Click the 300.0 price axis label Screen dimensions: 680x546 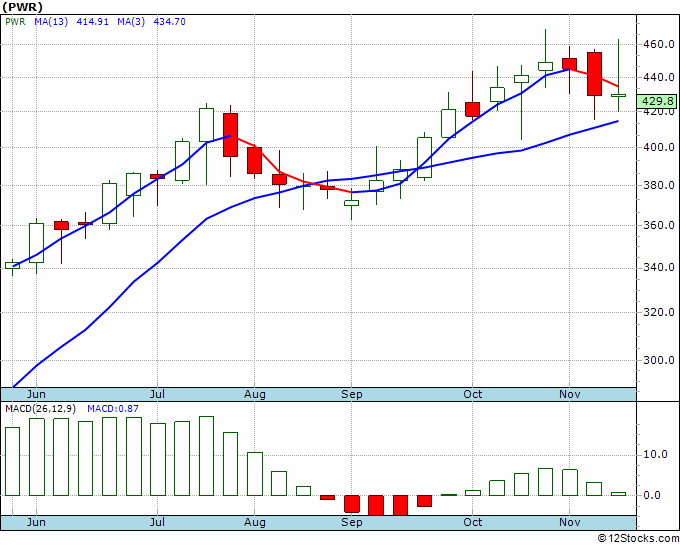658,360
